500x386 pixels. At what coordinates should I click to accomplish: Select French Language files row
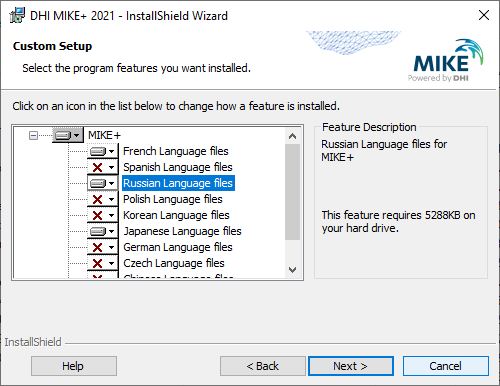click(176, 151)
